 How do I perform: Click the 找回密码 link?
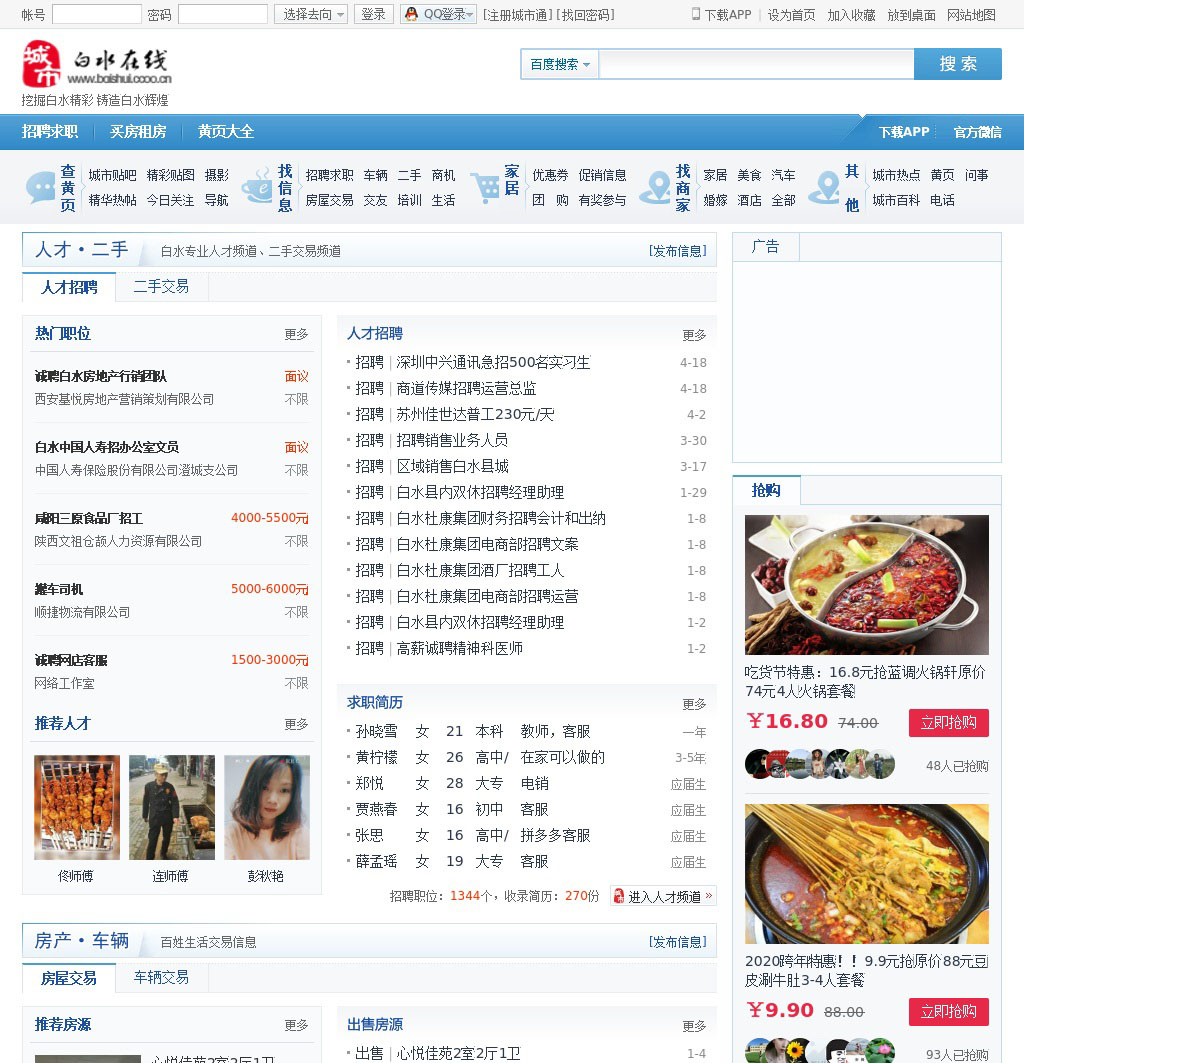pos(586,15)
